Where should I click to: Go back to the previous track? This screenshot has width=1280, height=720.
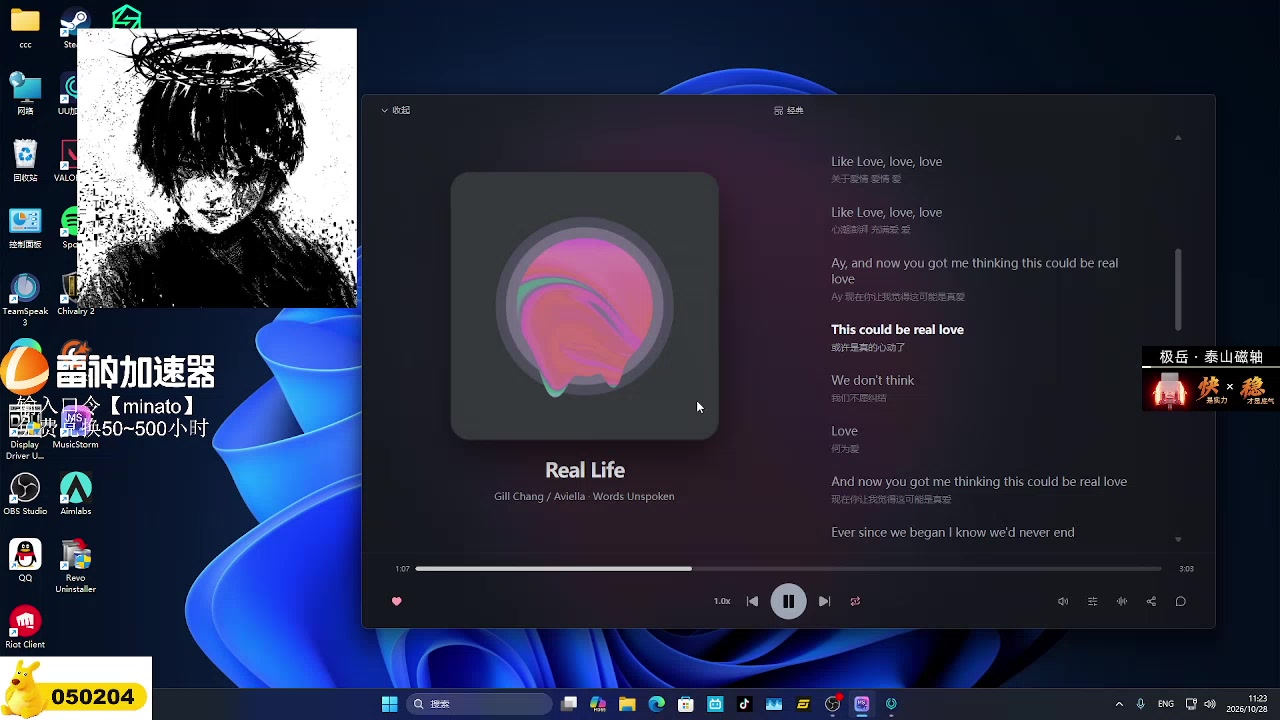(752, 601)
